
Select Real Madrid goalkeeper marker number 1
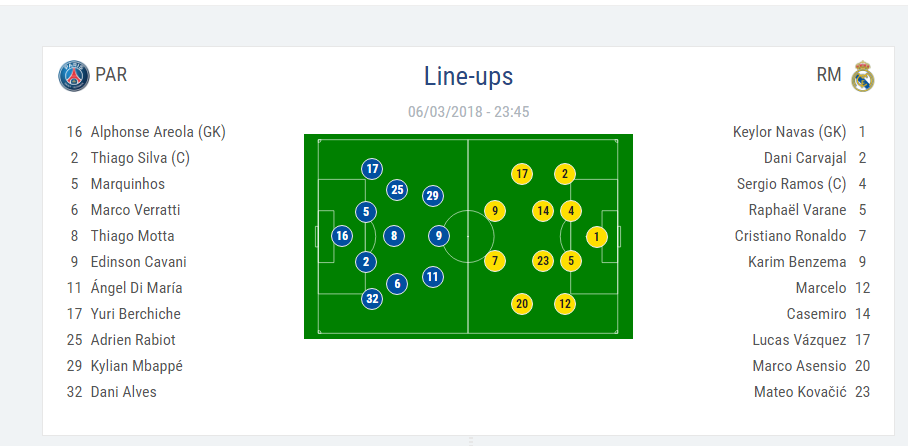click(x=596, y=237)
